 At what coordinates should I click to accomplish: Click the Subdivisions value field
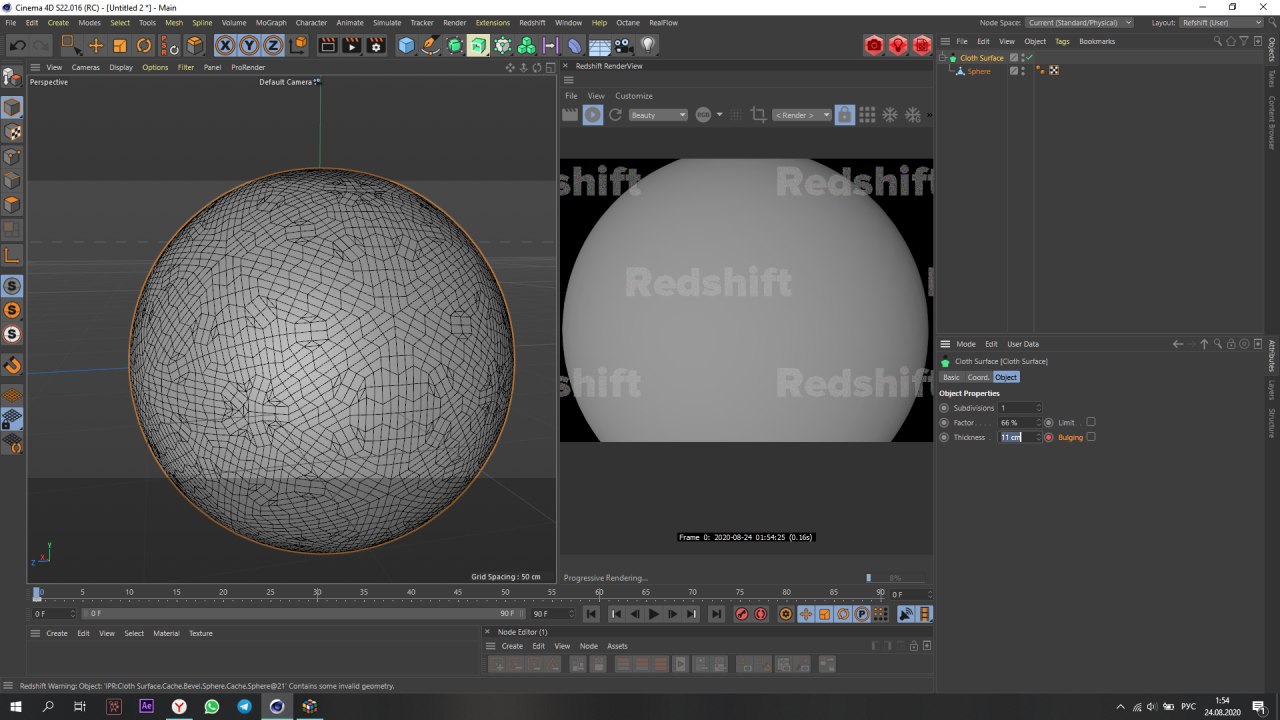tap(1016, 408)
